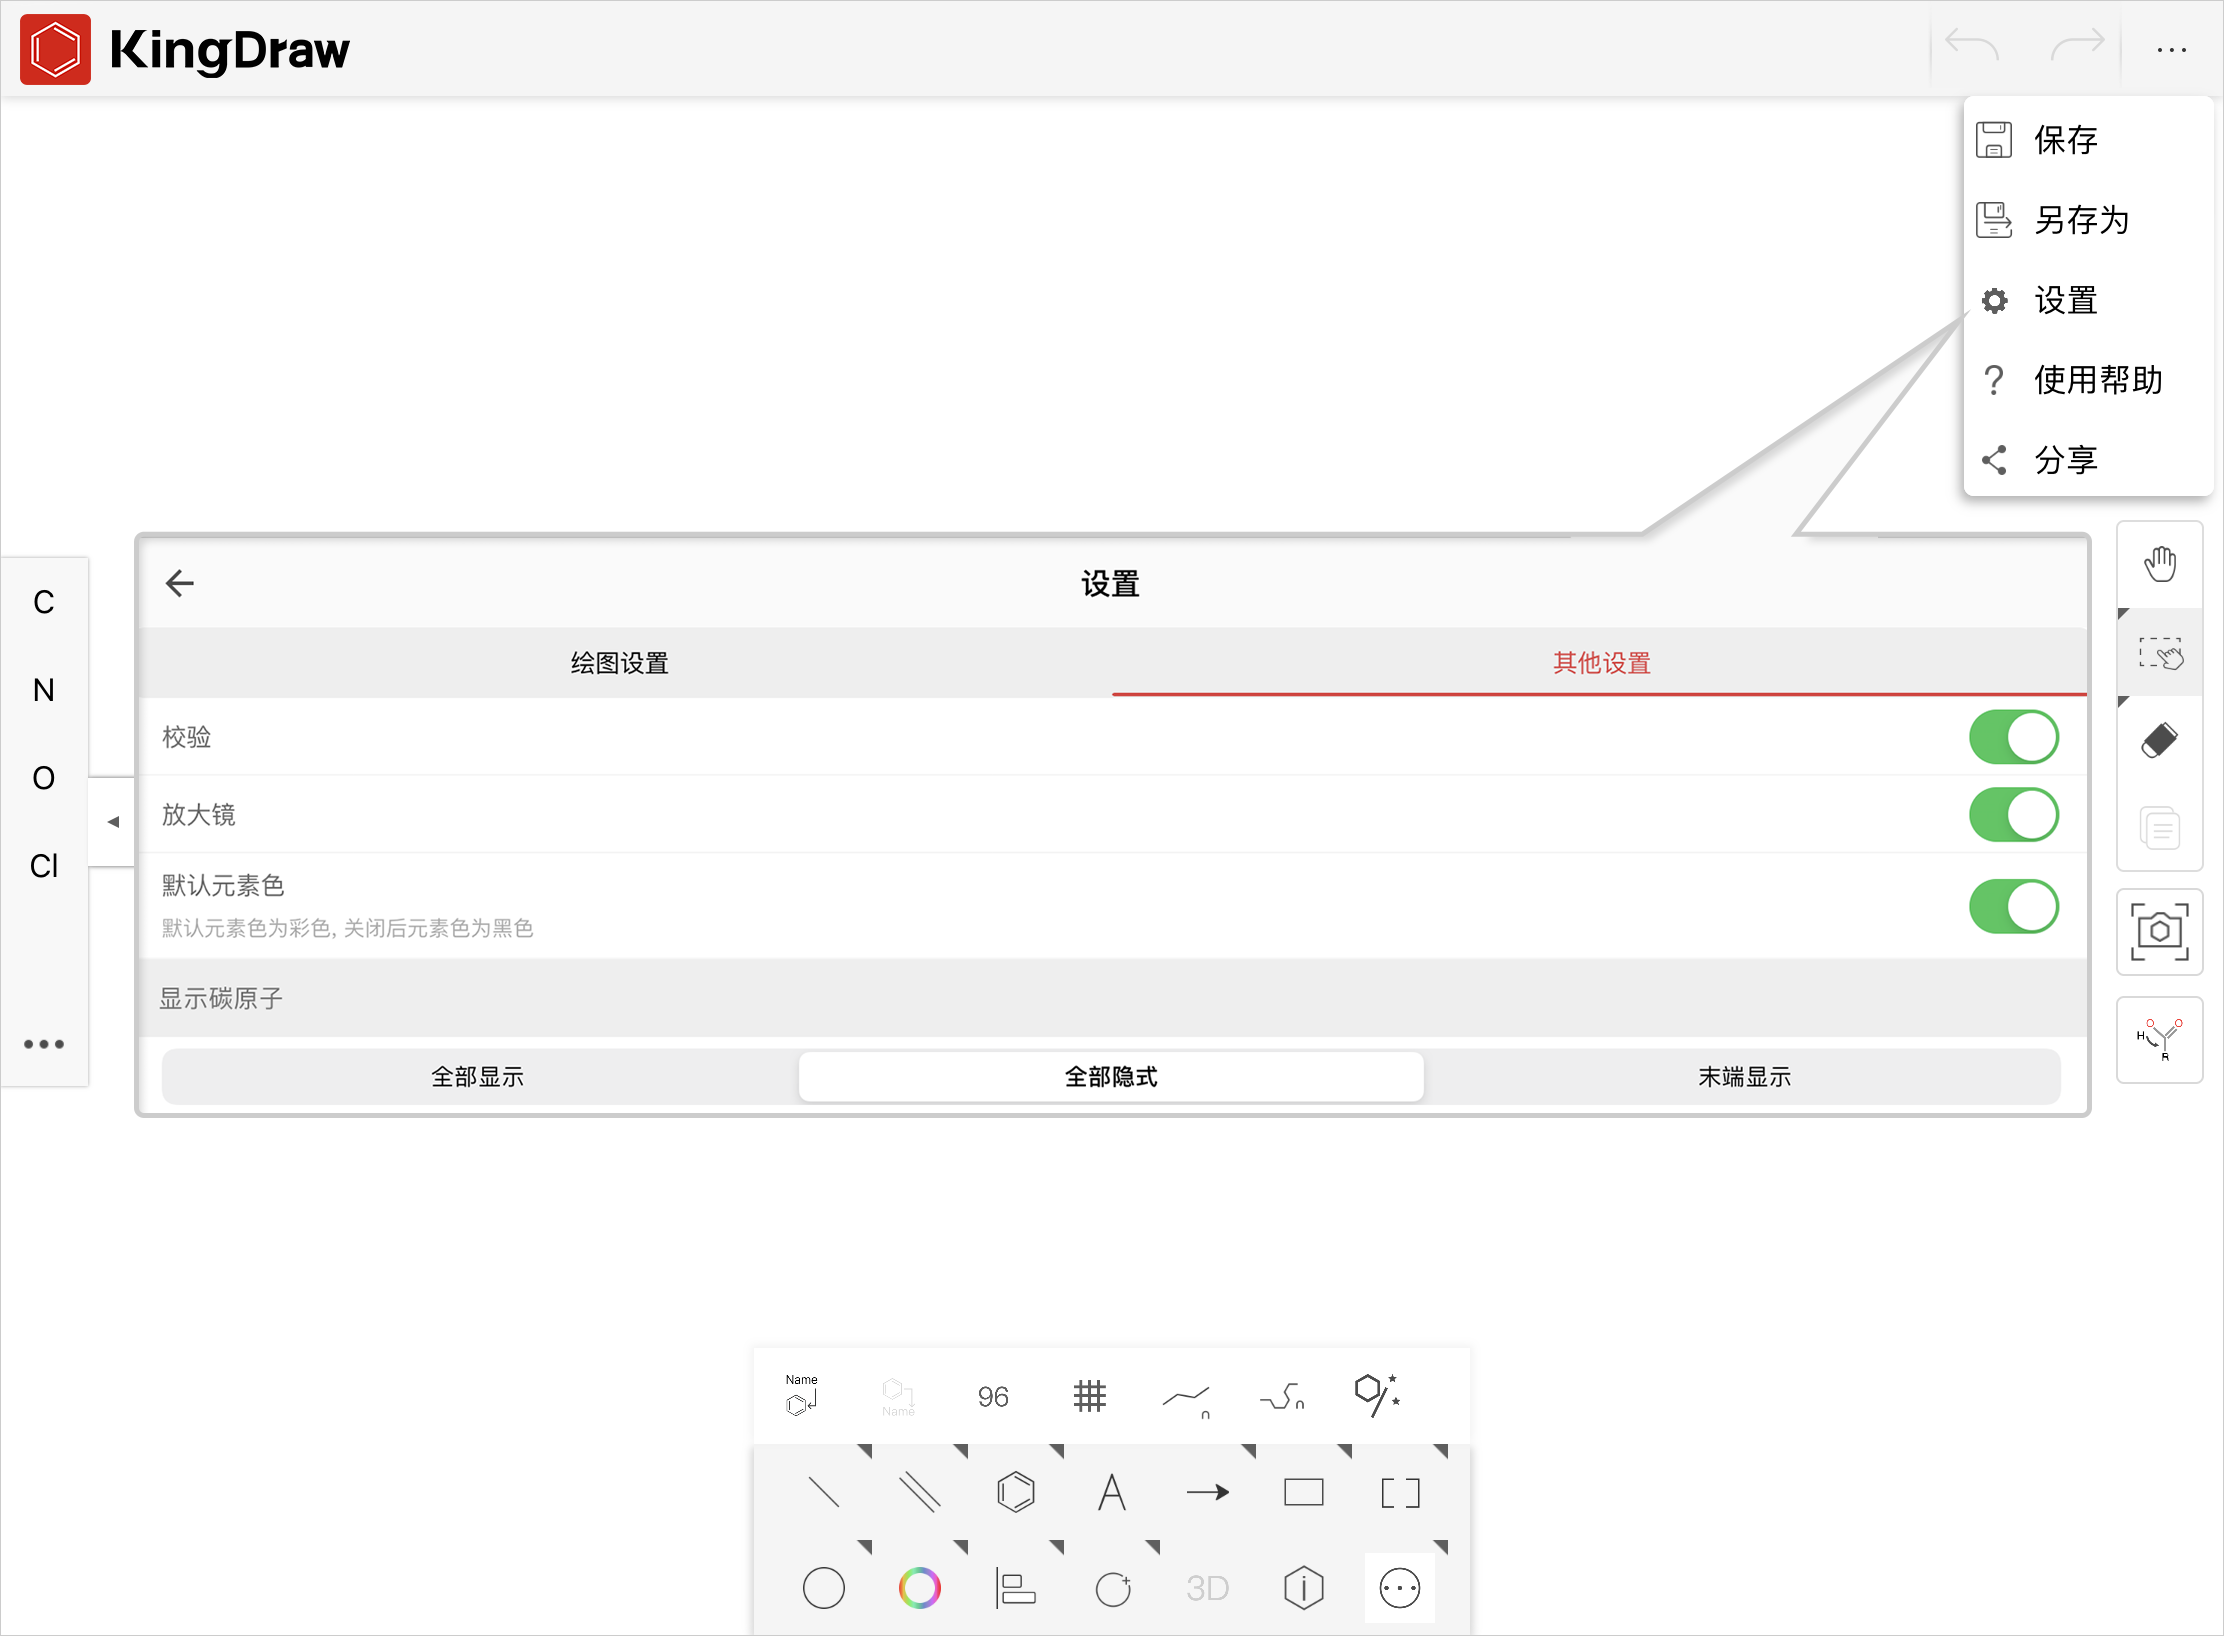Open the periodic table labeled 96
Screen dimensions: 2224x1636
coord(992,1396)
